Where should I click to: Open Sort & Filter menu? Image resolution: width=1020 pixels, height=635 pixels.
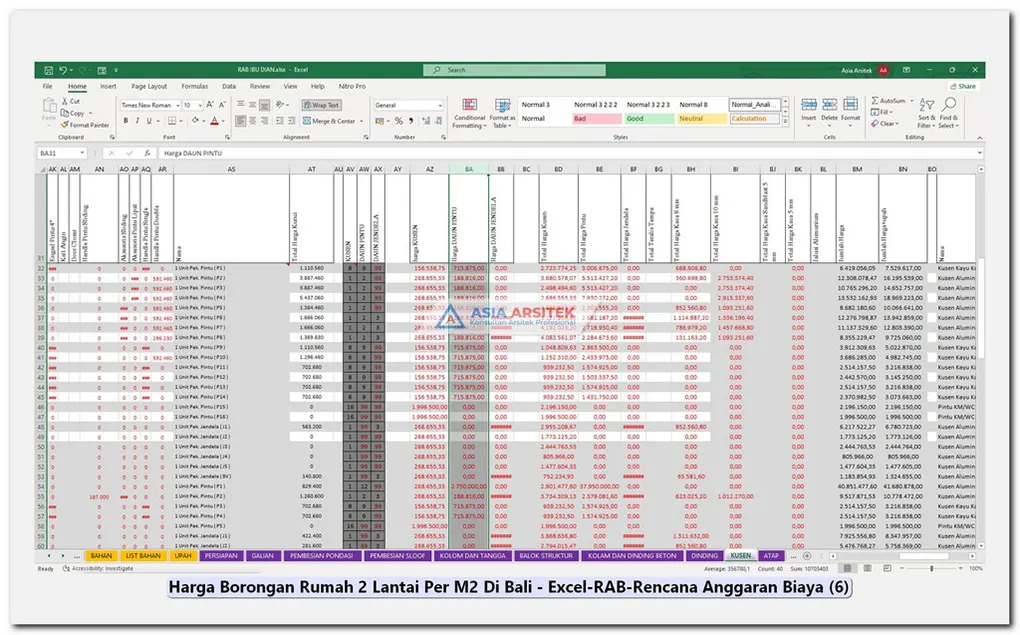tap(927, 113)
